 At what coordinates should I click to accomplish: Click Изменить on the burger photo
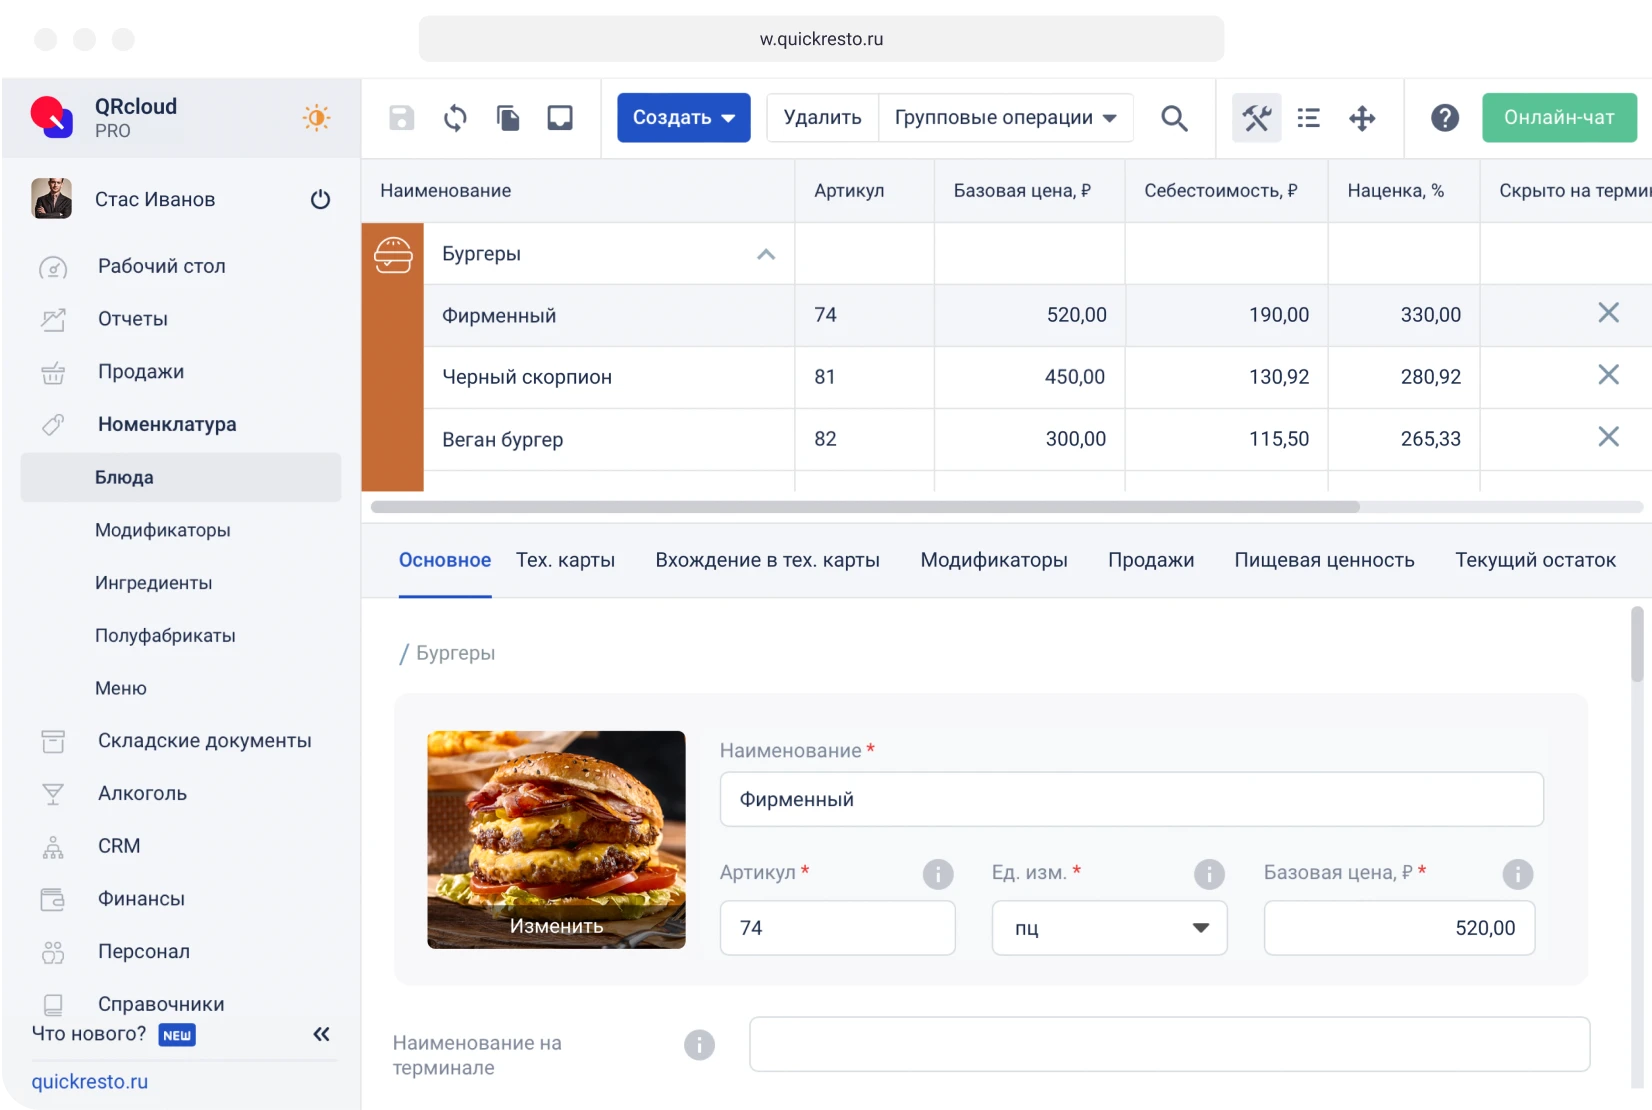pyautogui.click(x=556, y=926)
